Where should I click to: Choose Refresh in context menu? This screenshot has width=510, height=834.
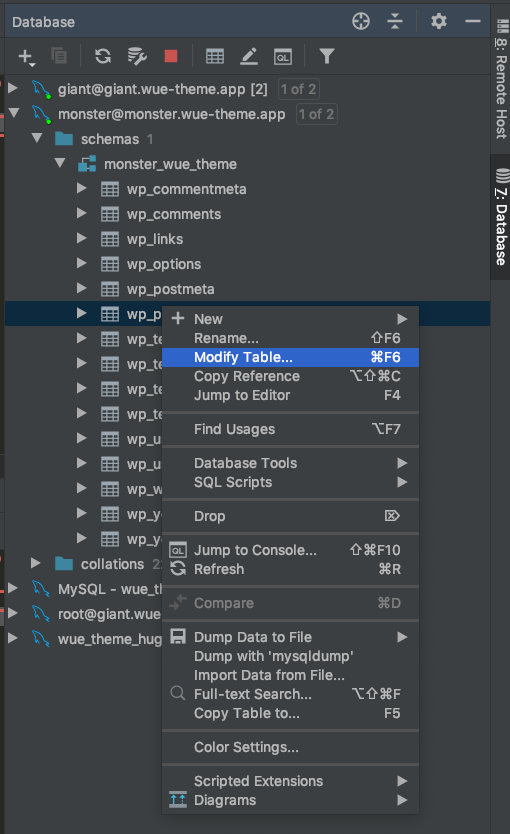click(x=290, y=569)
